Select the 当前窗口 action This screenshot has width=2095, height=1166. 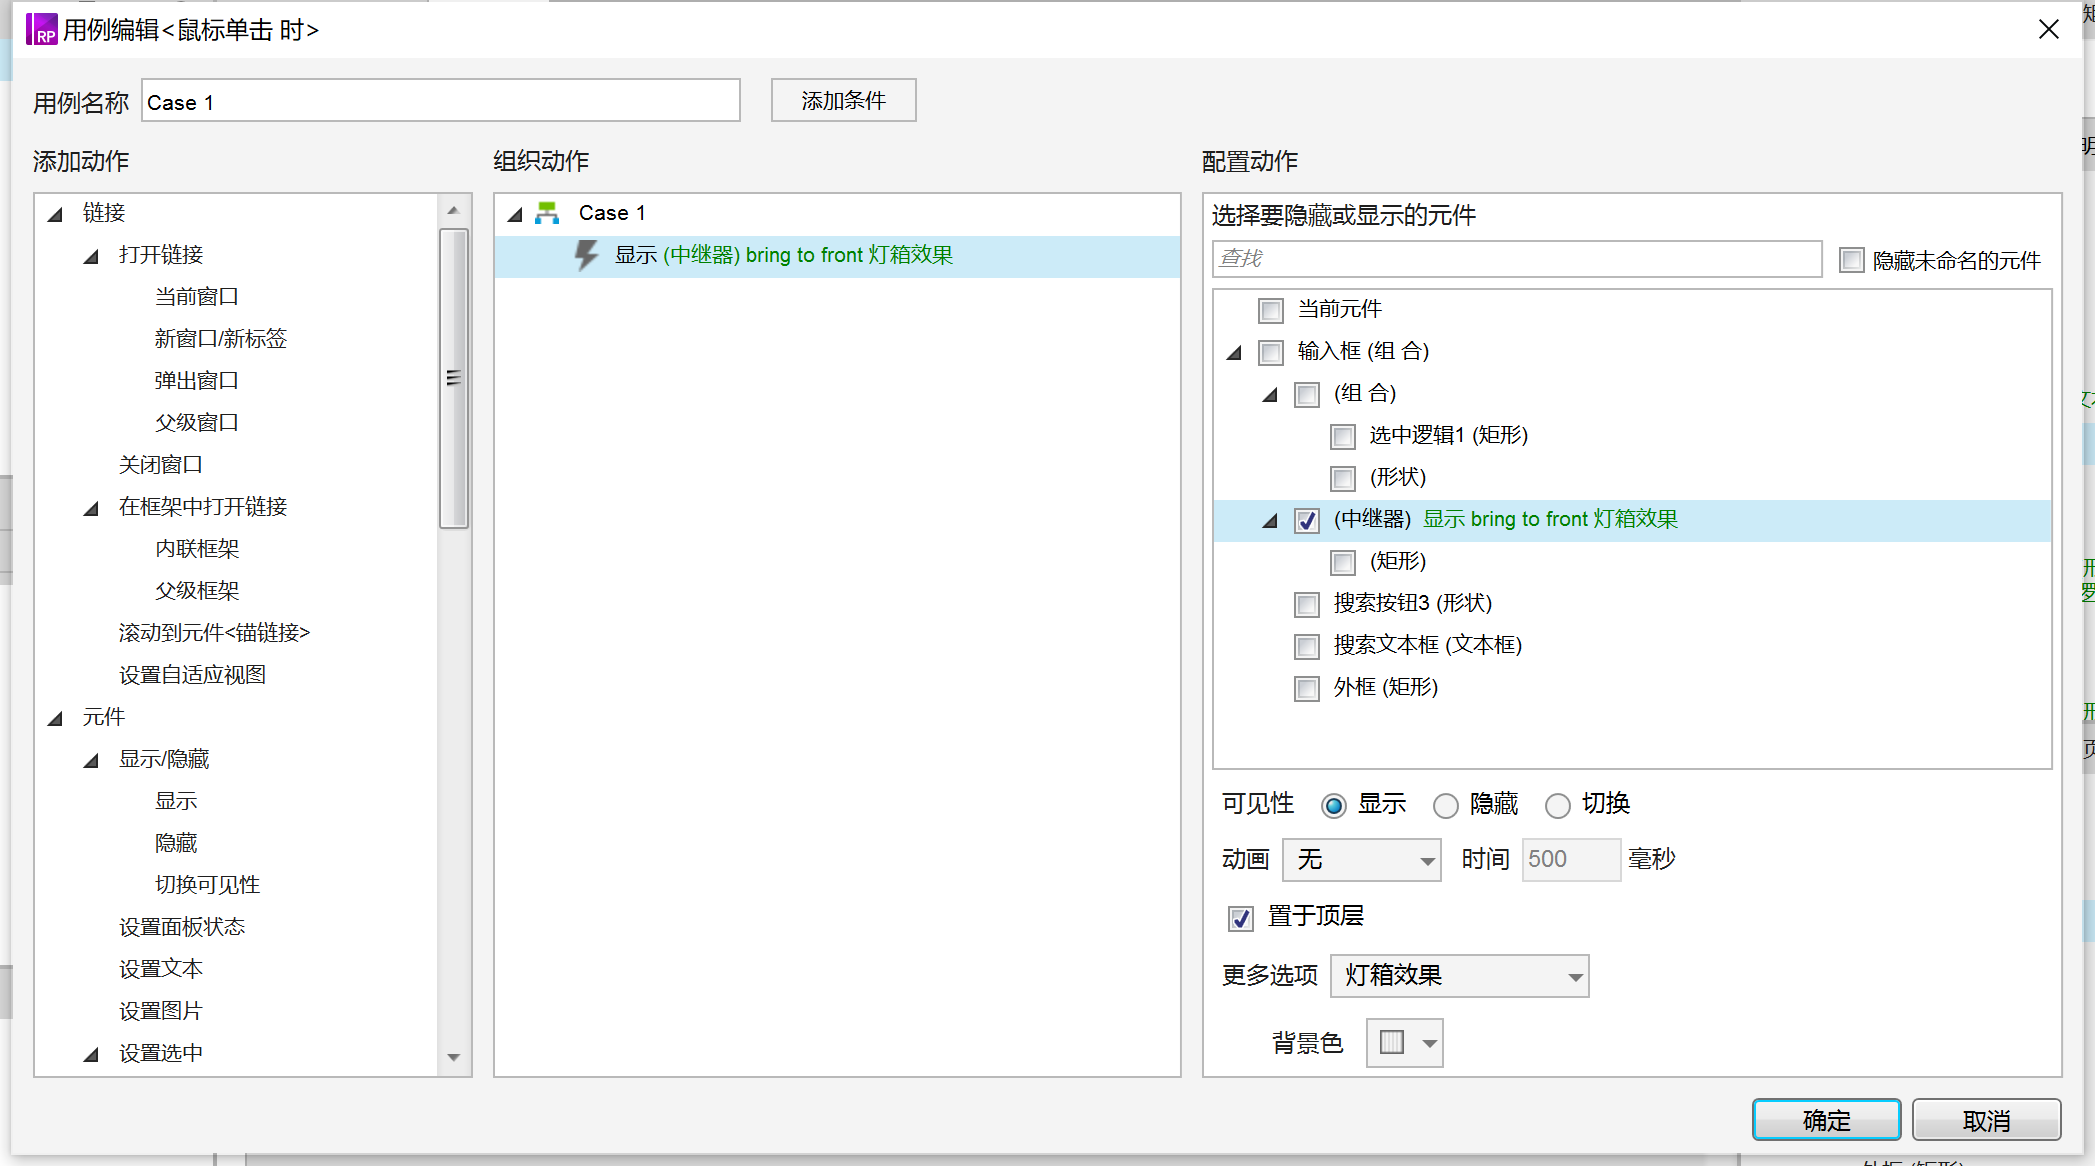click(x=197, y=297)
